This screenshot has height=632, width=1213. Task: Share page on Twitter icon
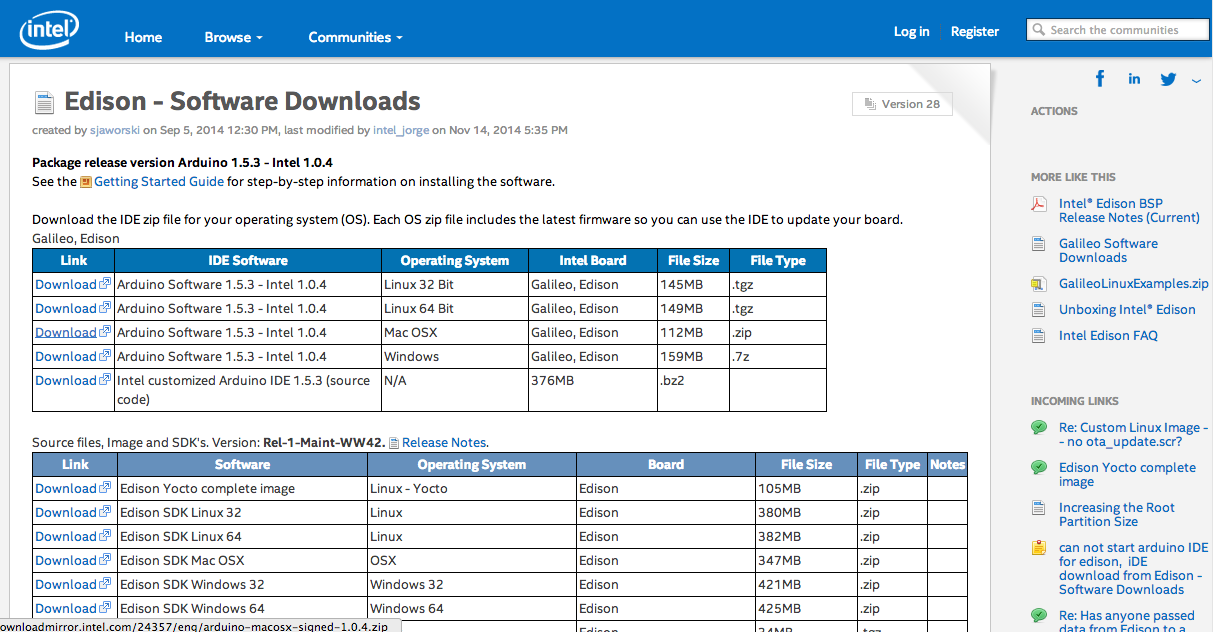[x=1168, y=80]
